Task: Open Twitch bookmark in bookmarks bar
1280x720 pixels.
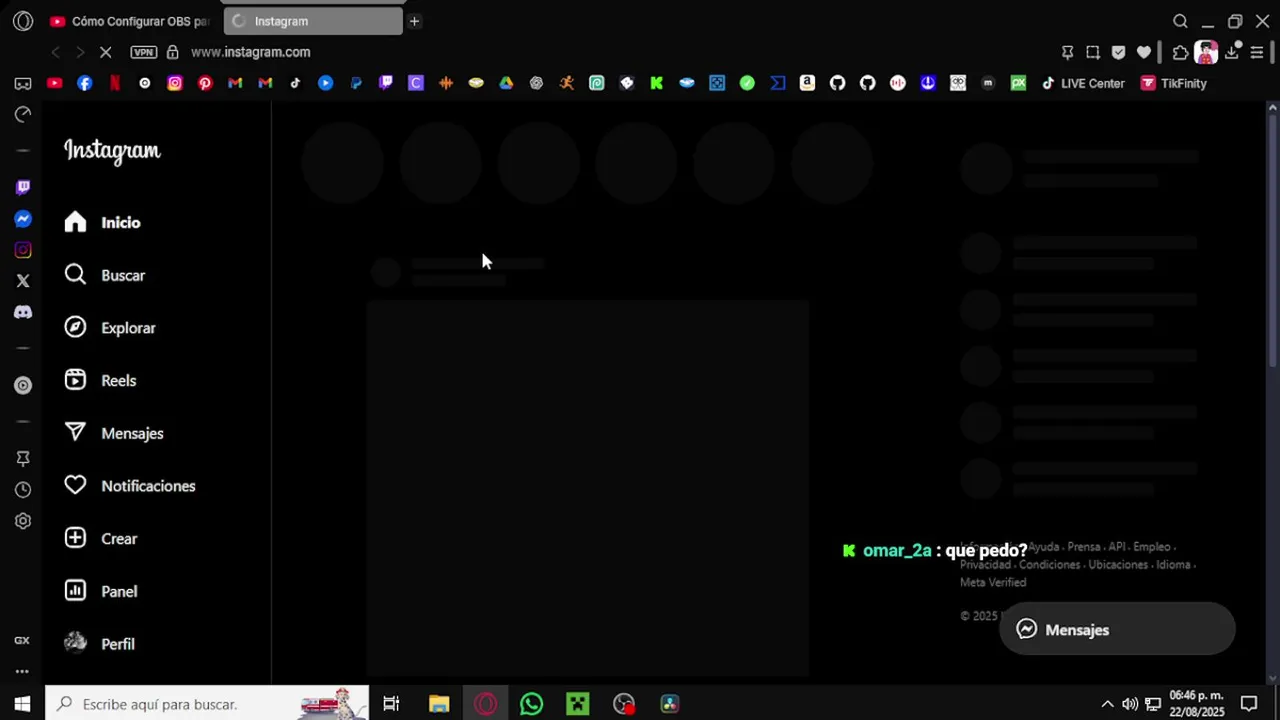Action: [386, 83]
